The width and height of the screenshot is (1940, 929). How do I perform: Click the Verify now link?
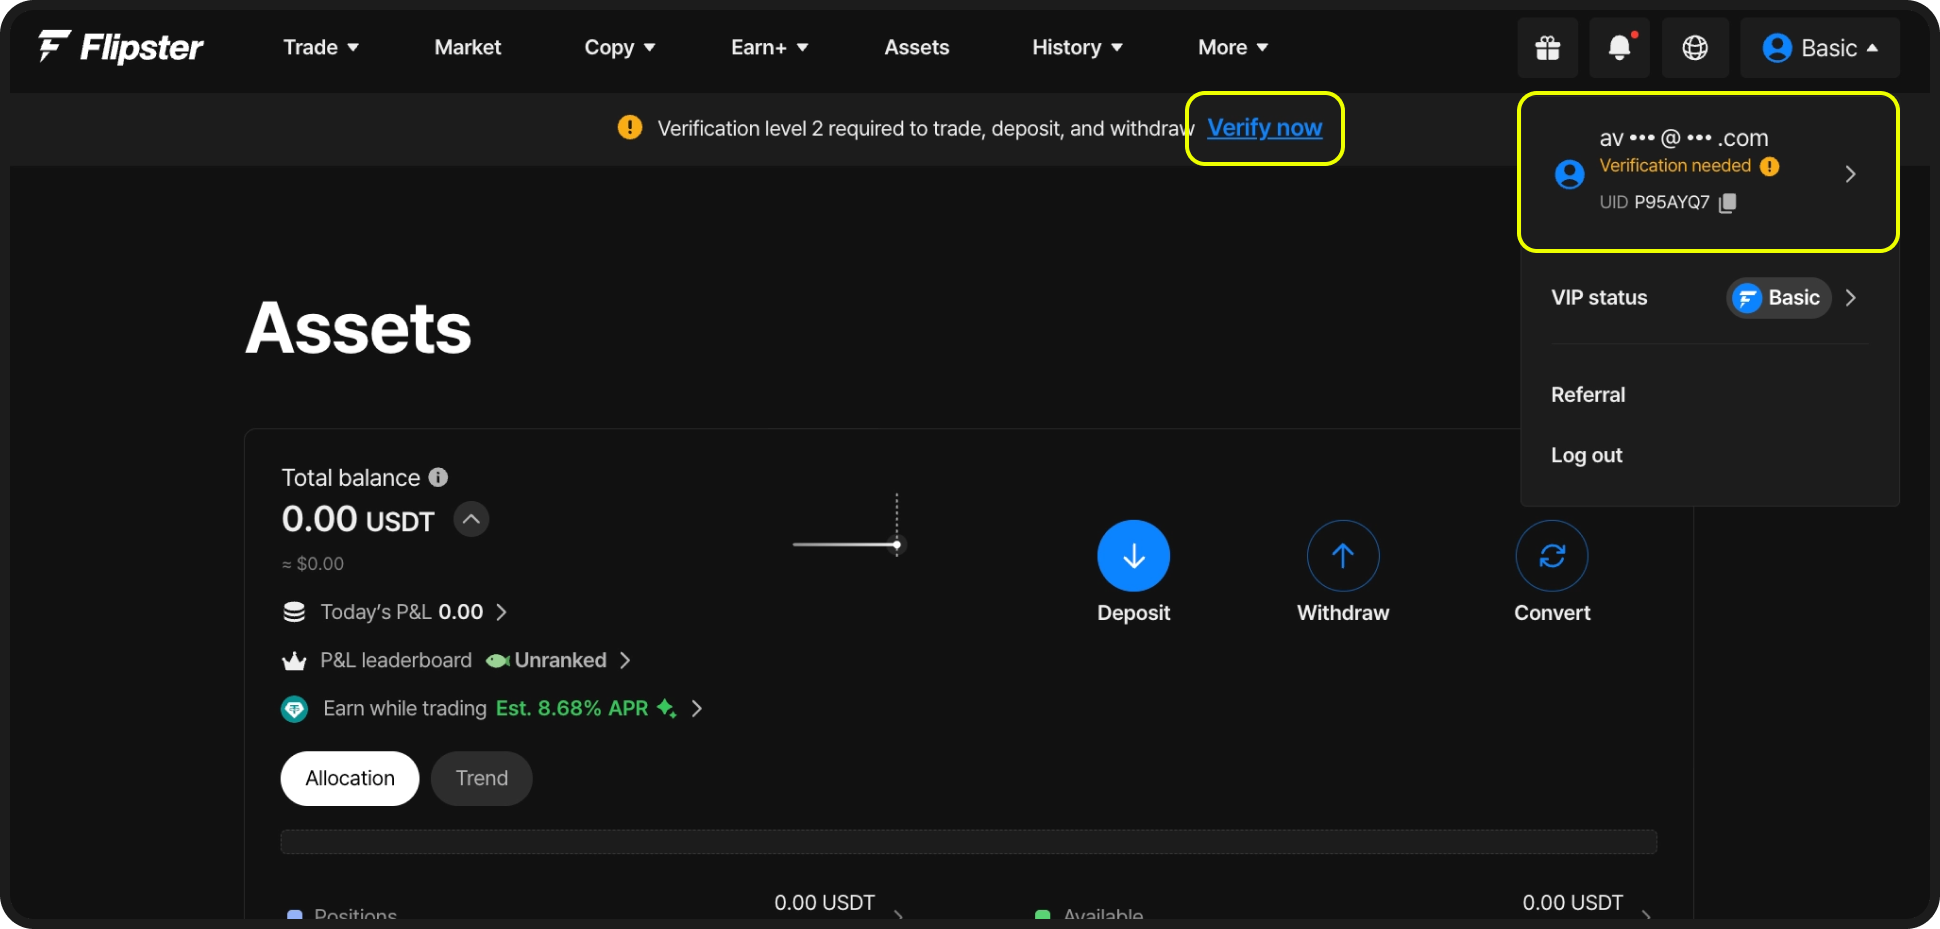[1265, 128]
